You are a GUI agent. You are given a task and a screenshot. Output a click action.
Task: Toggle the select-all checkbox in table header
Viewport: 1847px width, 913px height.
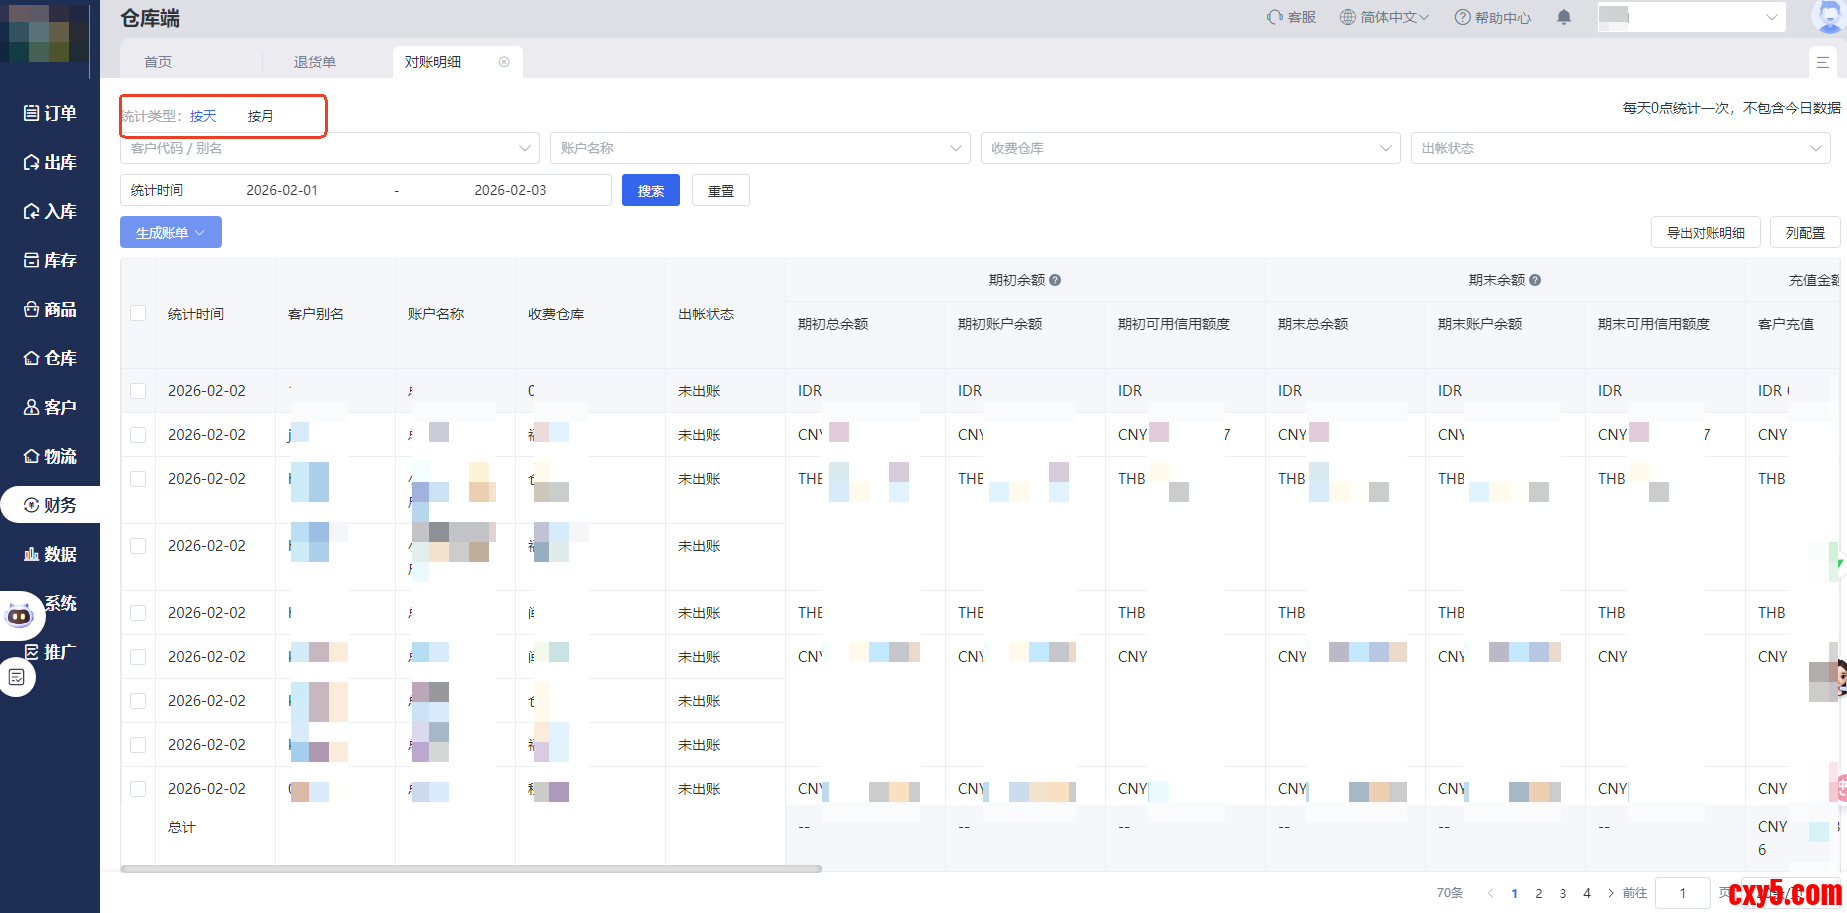(138, 313)
